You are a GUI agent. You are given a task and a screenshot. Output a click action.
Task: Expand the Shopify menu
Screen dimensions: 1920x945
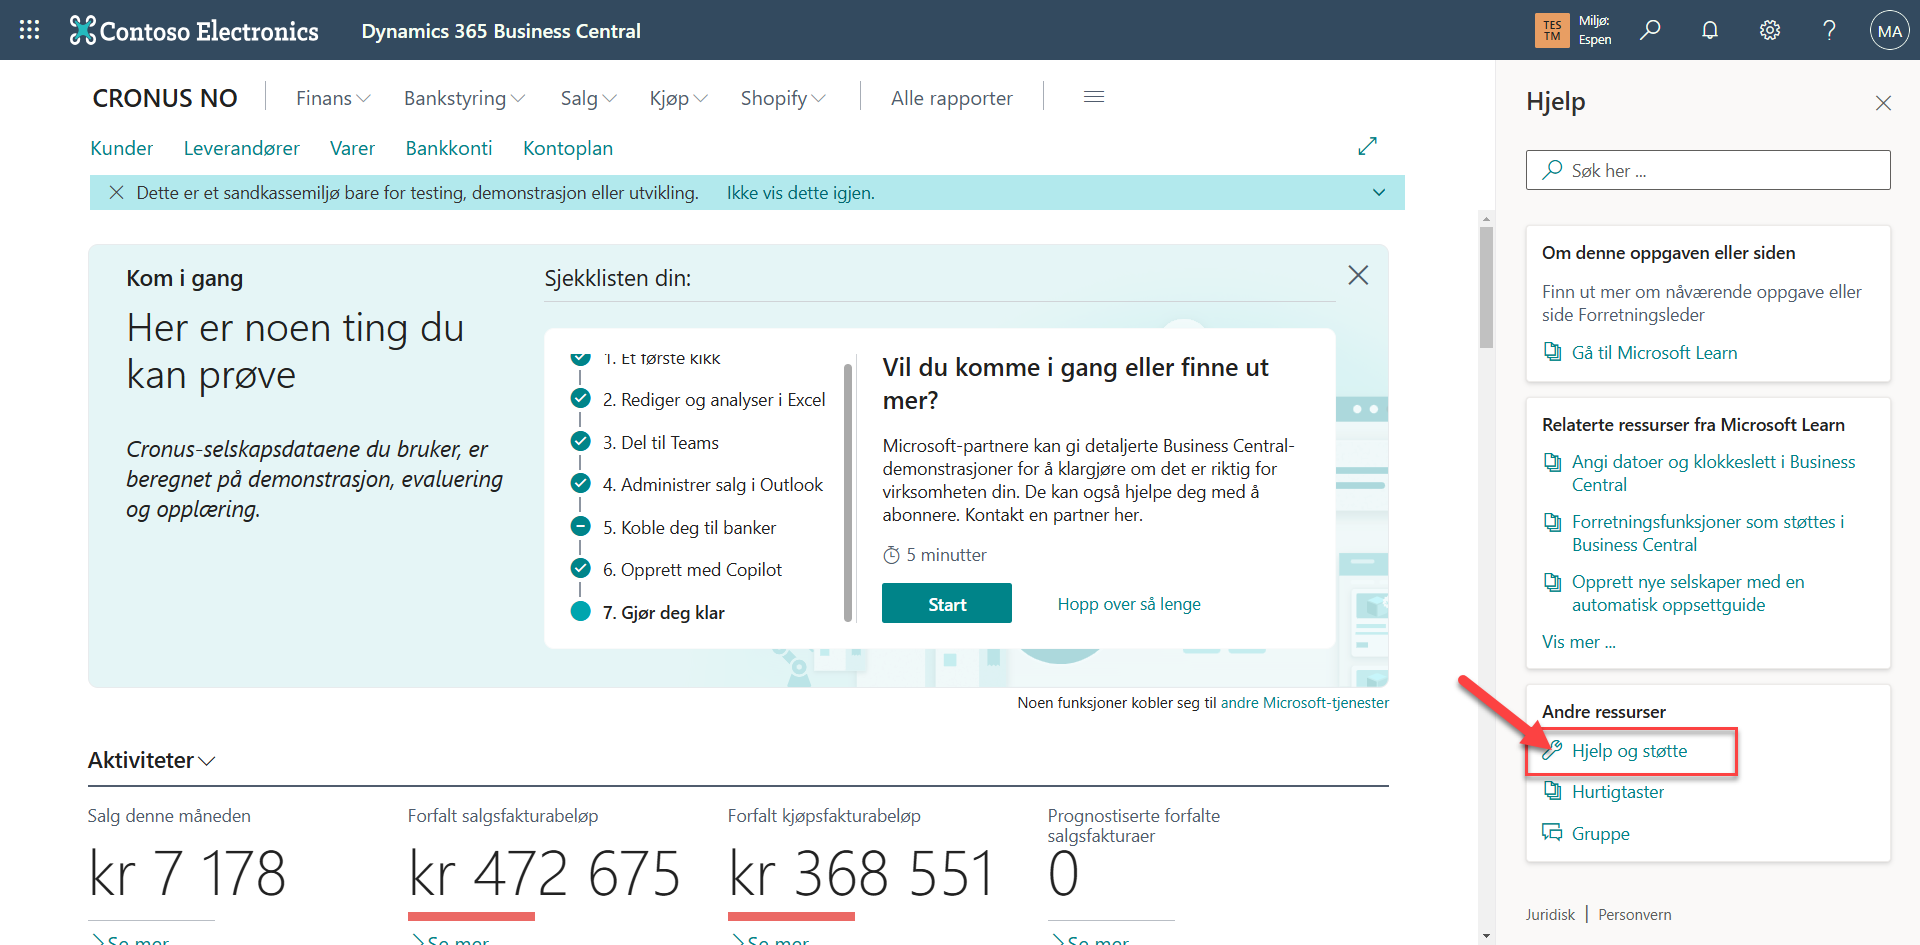pyautogui.click(x=783, y=98)
